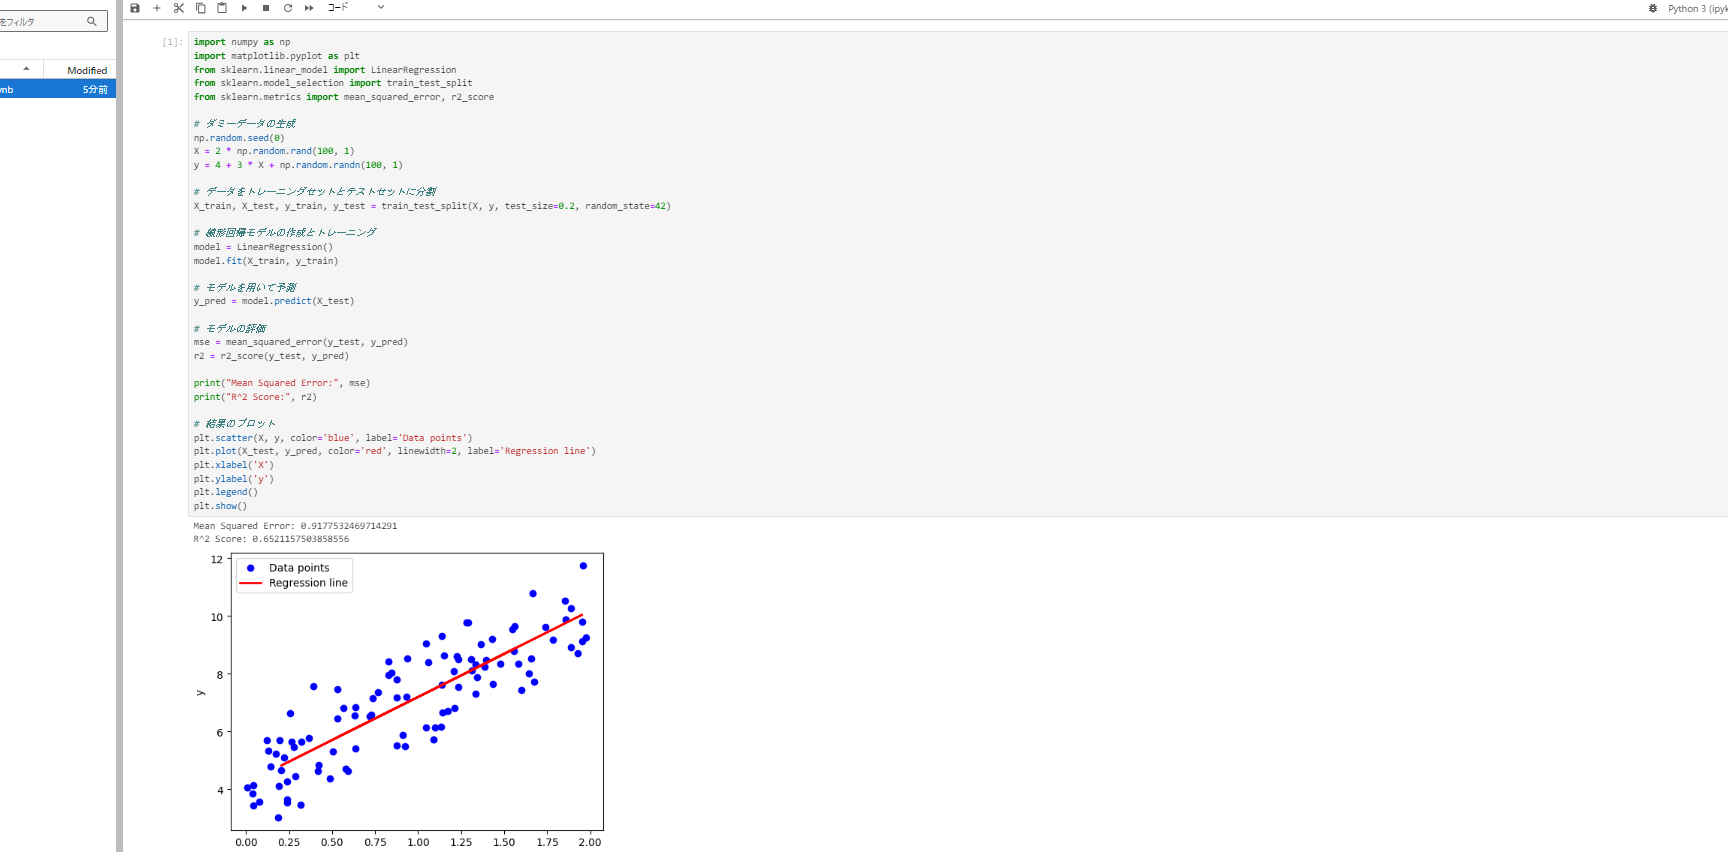Run the selected cell with play icon
The height and width of the screenshot is (852, 1728).
[244, 8]
